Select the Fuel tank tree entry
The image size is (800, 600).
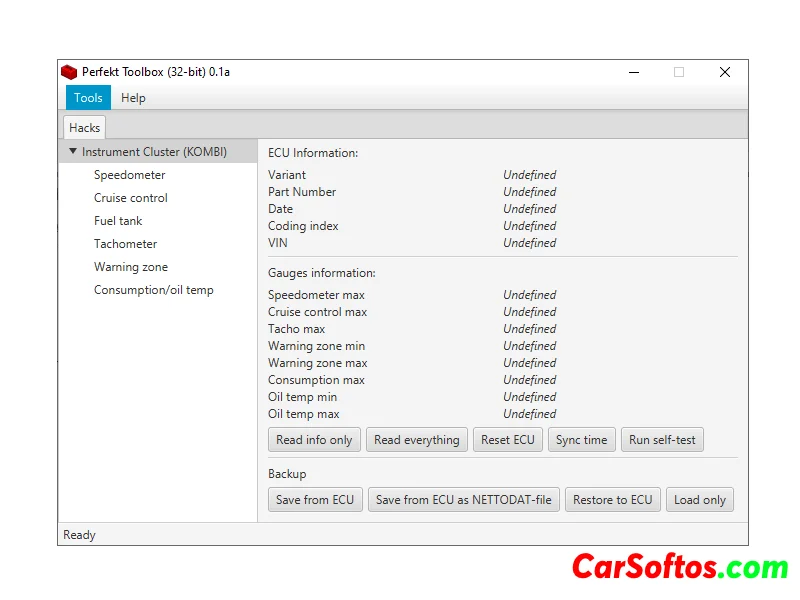point(118,221)
